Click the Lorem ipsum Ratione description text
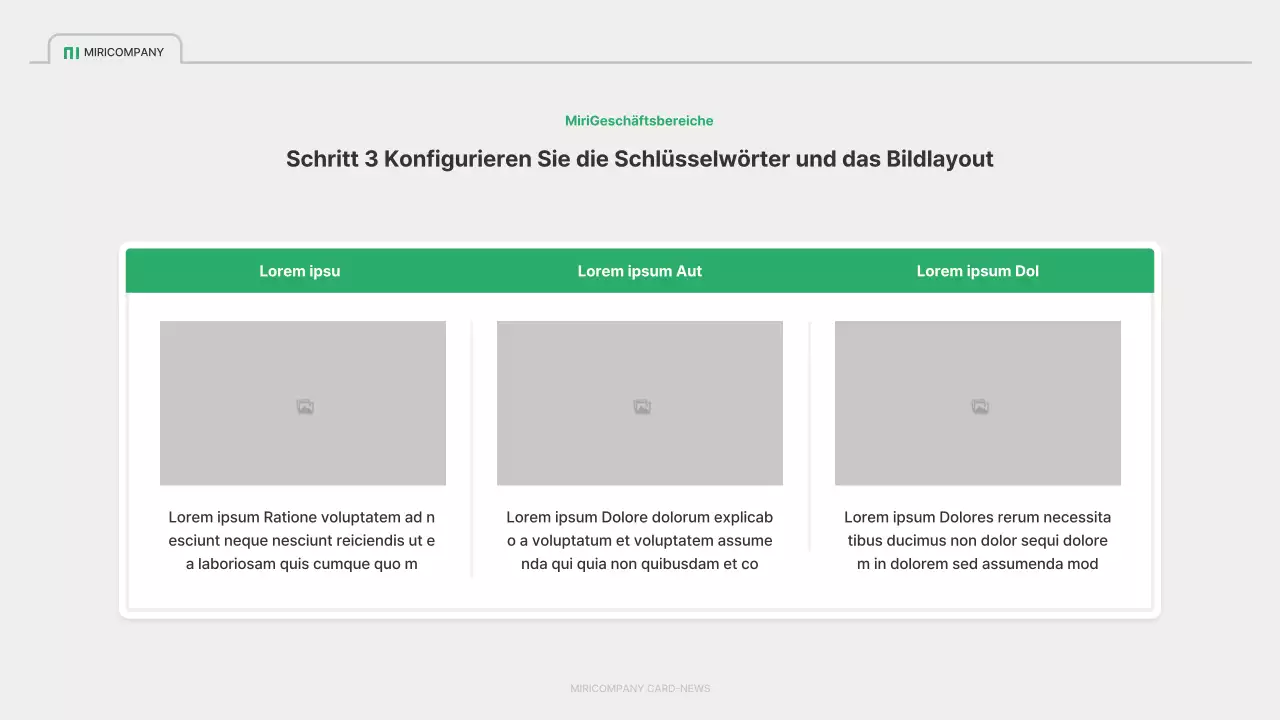 [x=303, y=540]
